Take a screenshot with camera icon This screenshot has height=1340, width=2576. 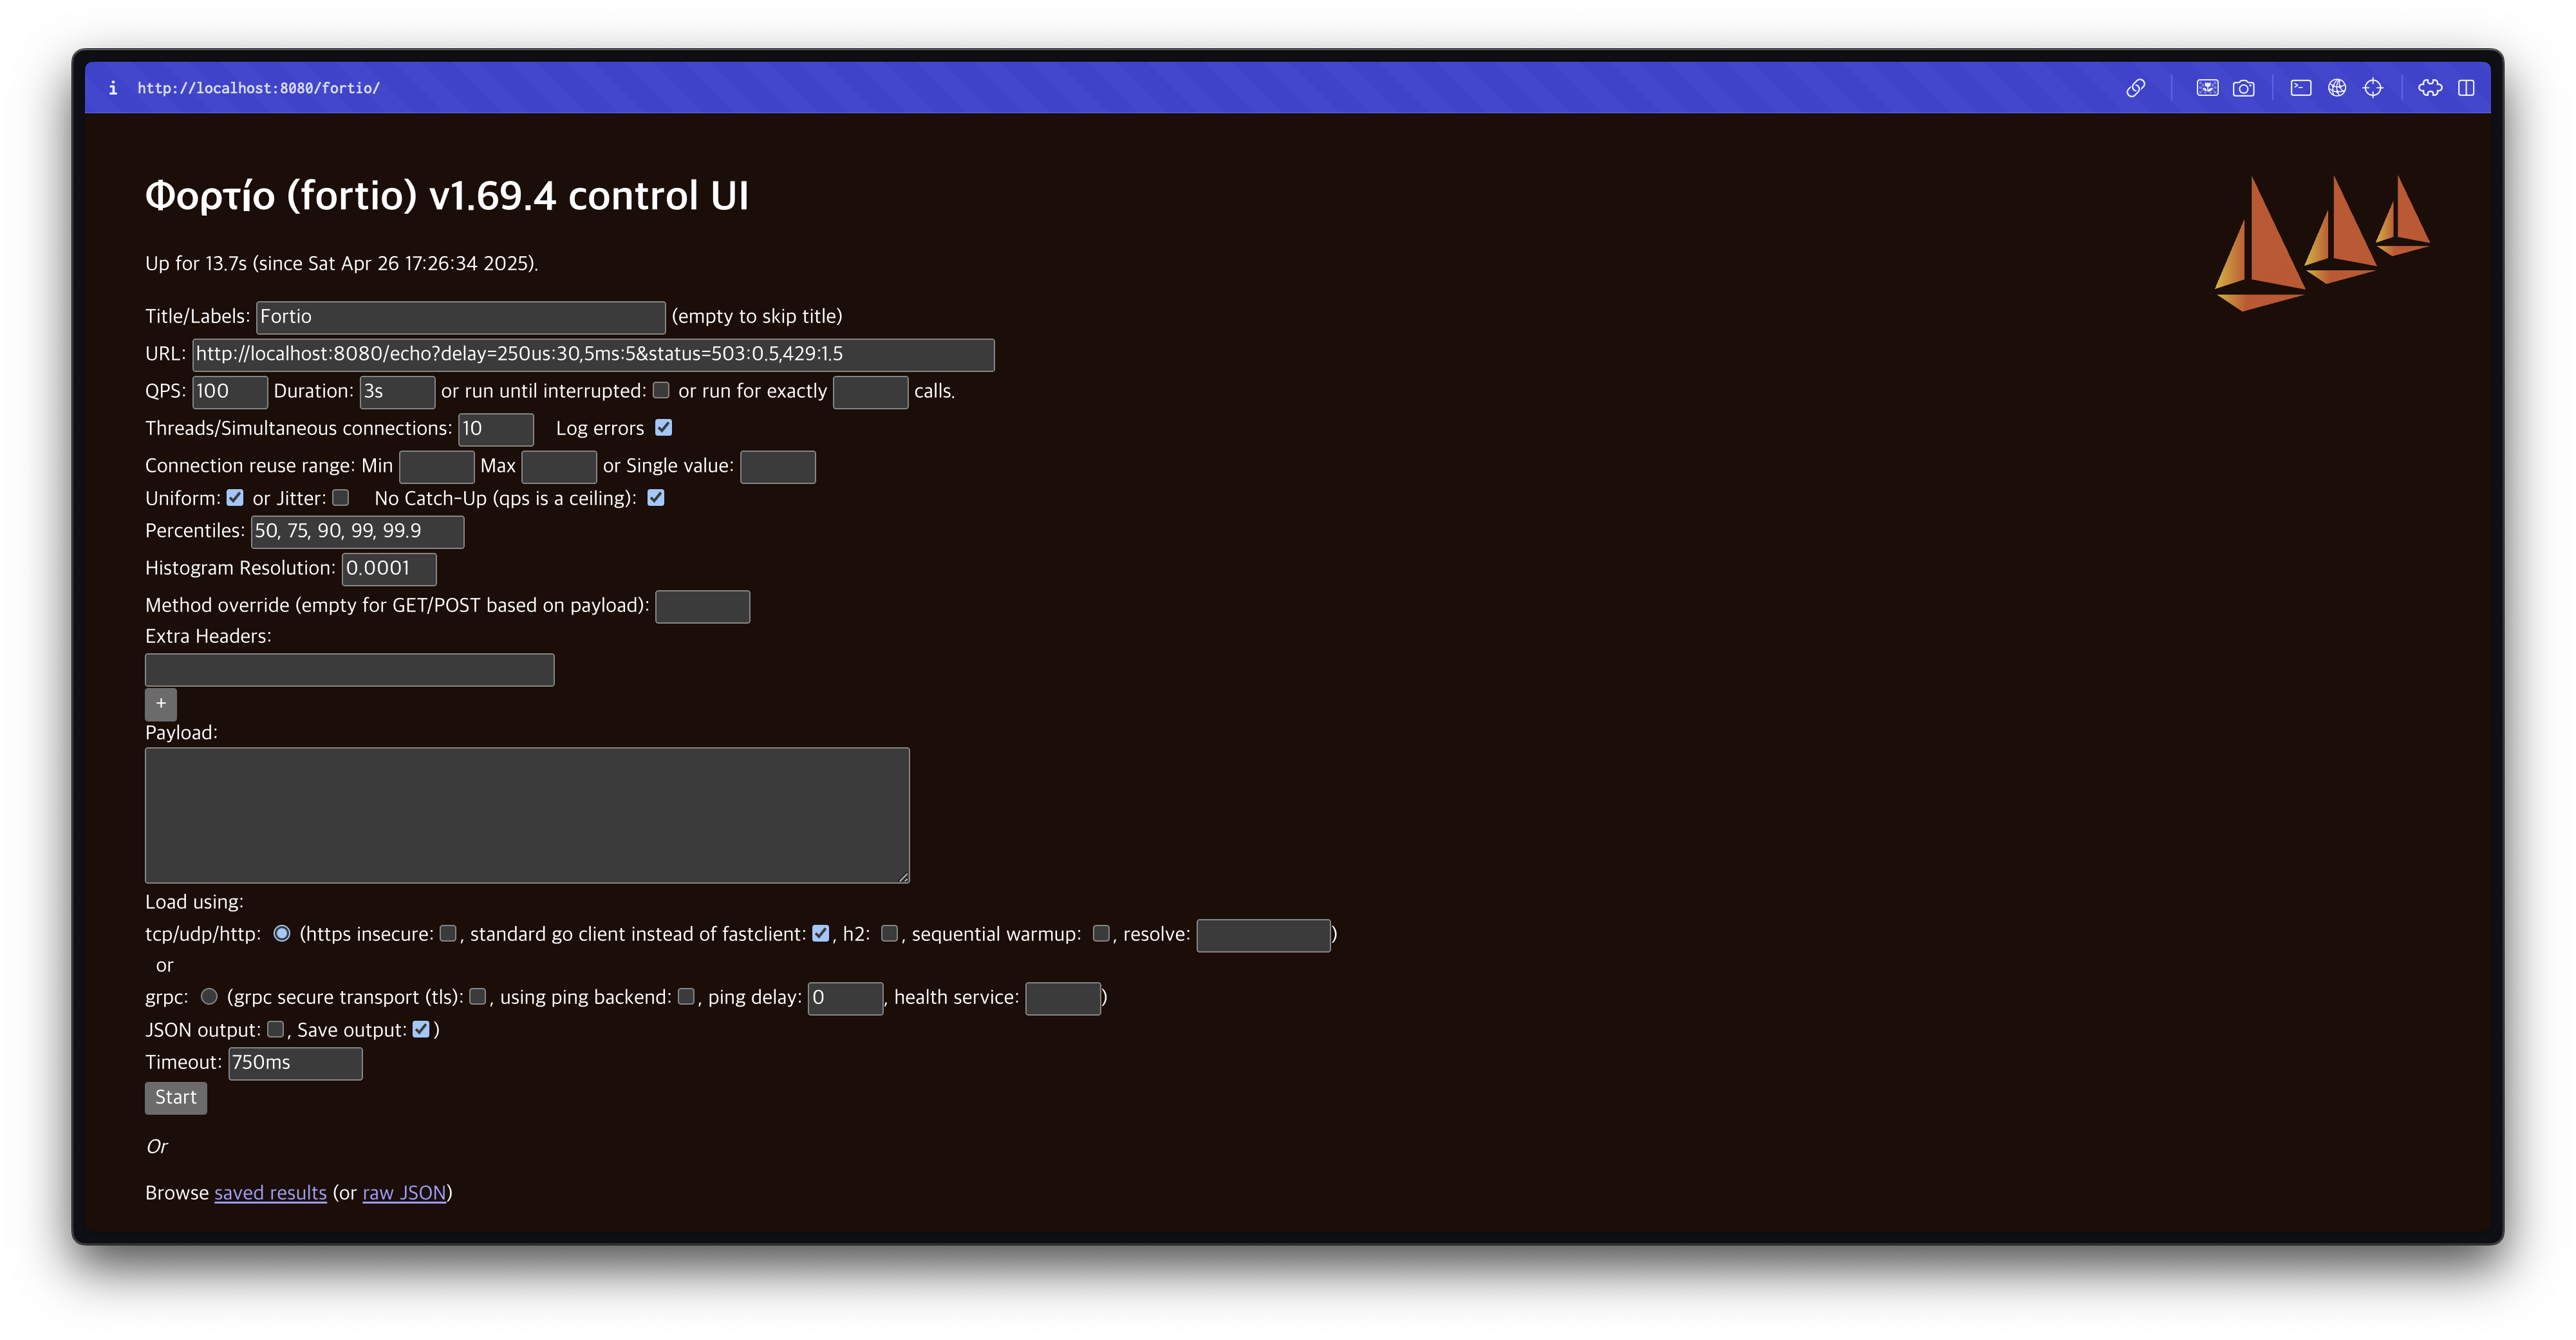tap(2243, 88)
